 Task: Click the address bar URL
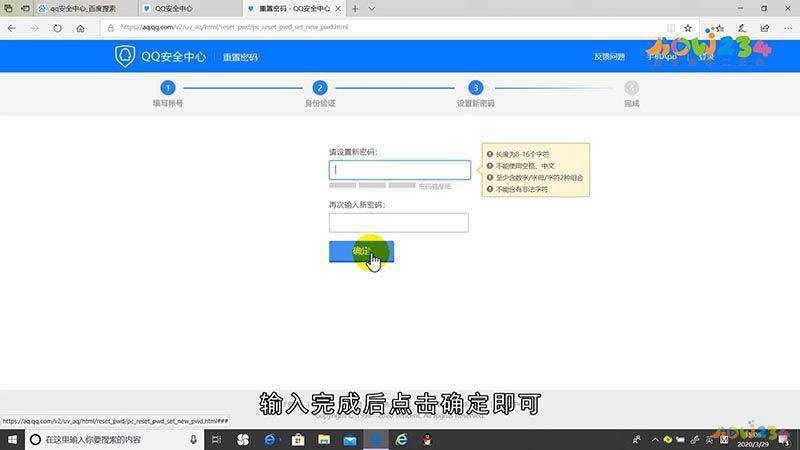(234, 28)
